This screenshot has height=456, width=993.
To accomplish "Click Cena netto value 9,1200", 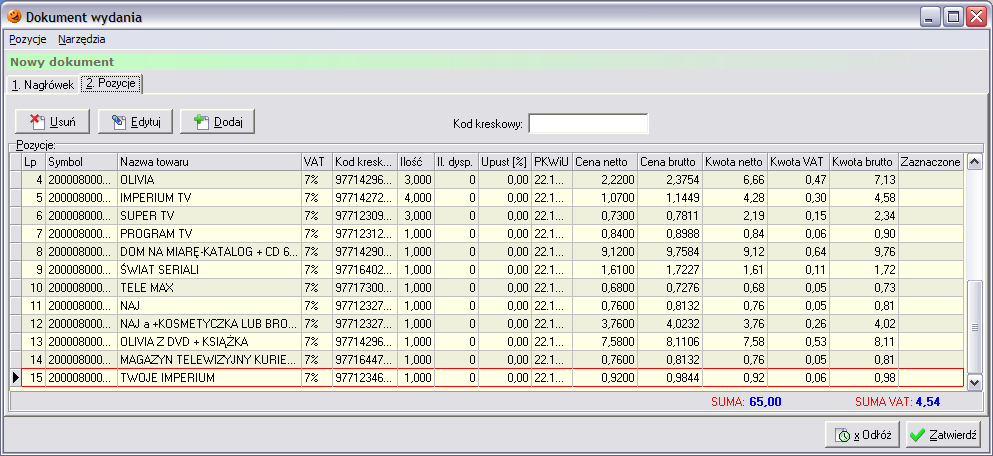I will click(x=605, y=252).
